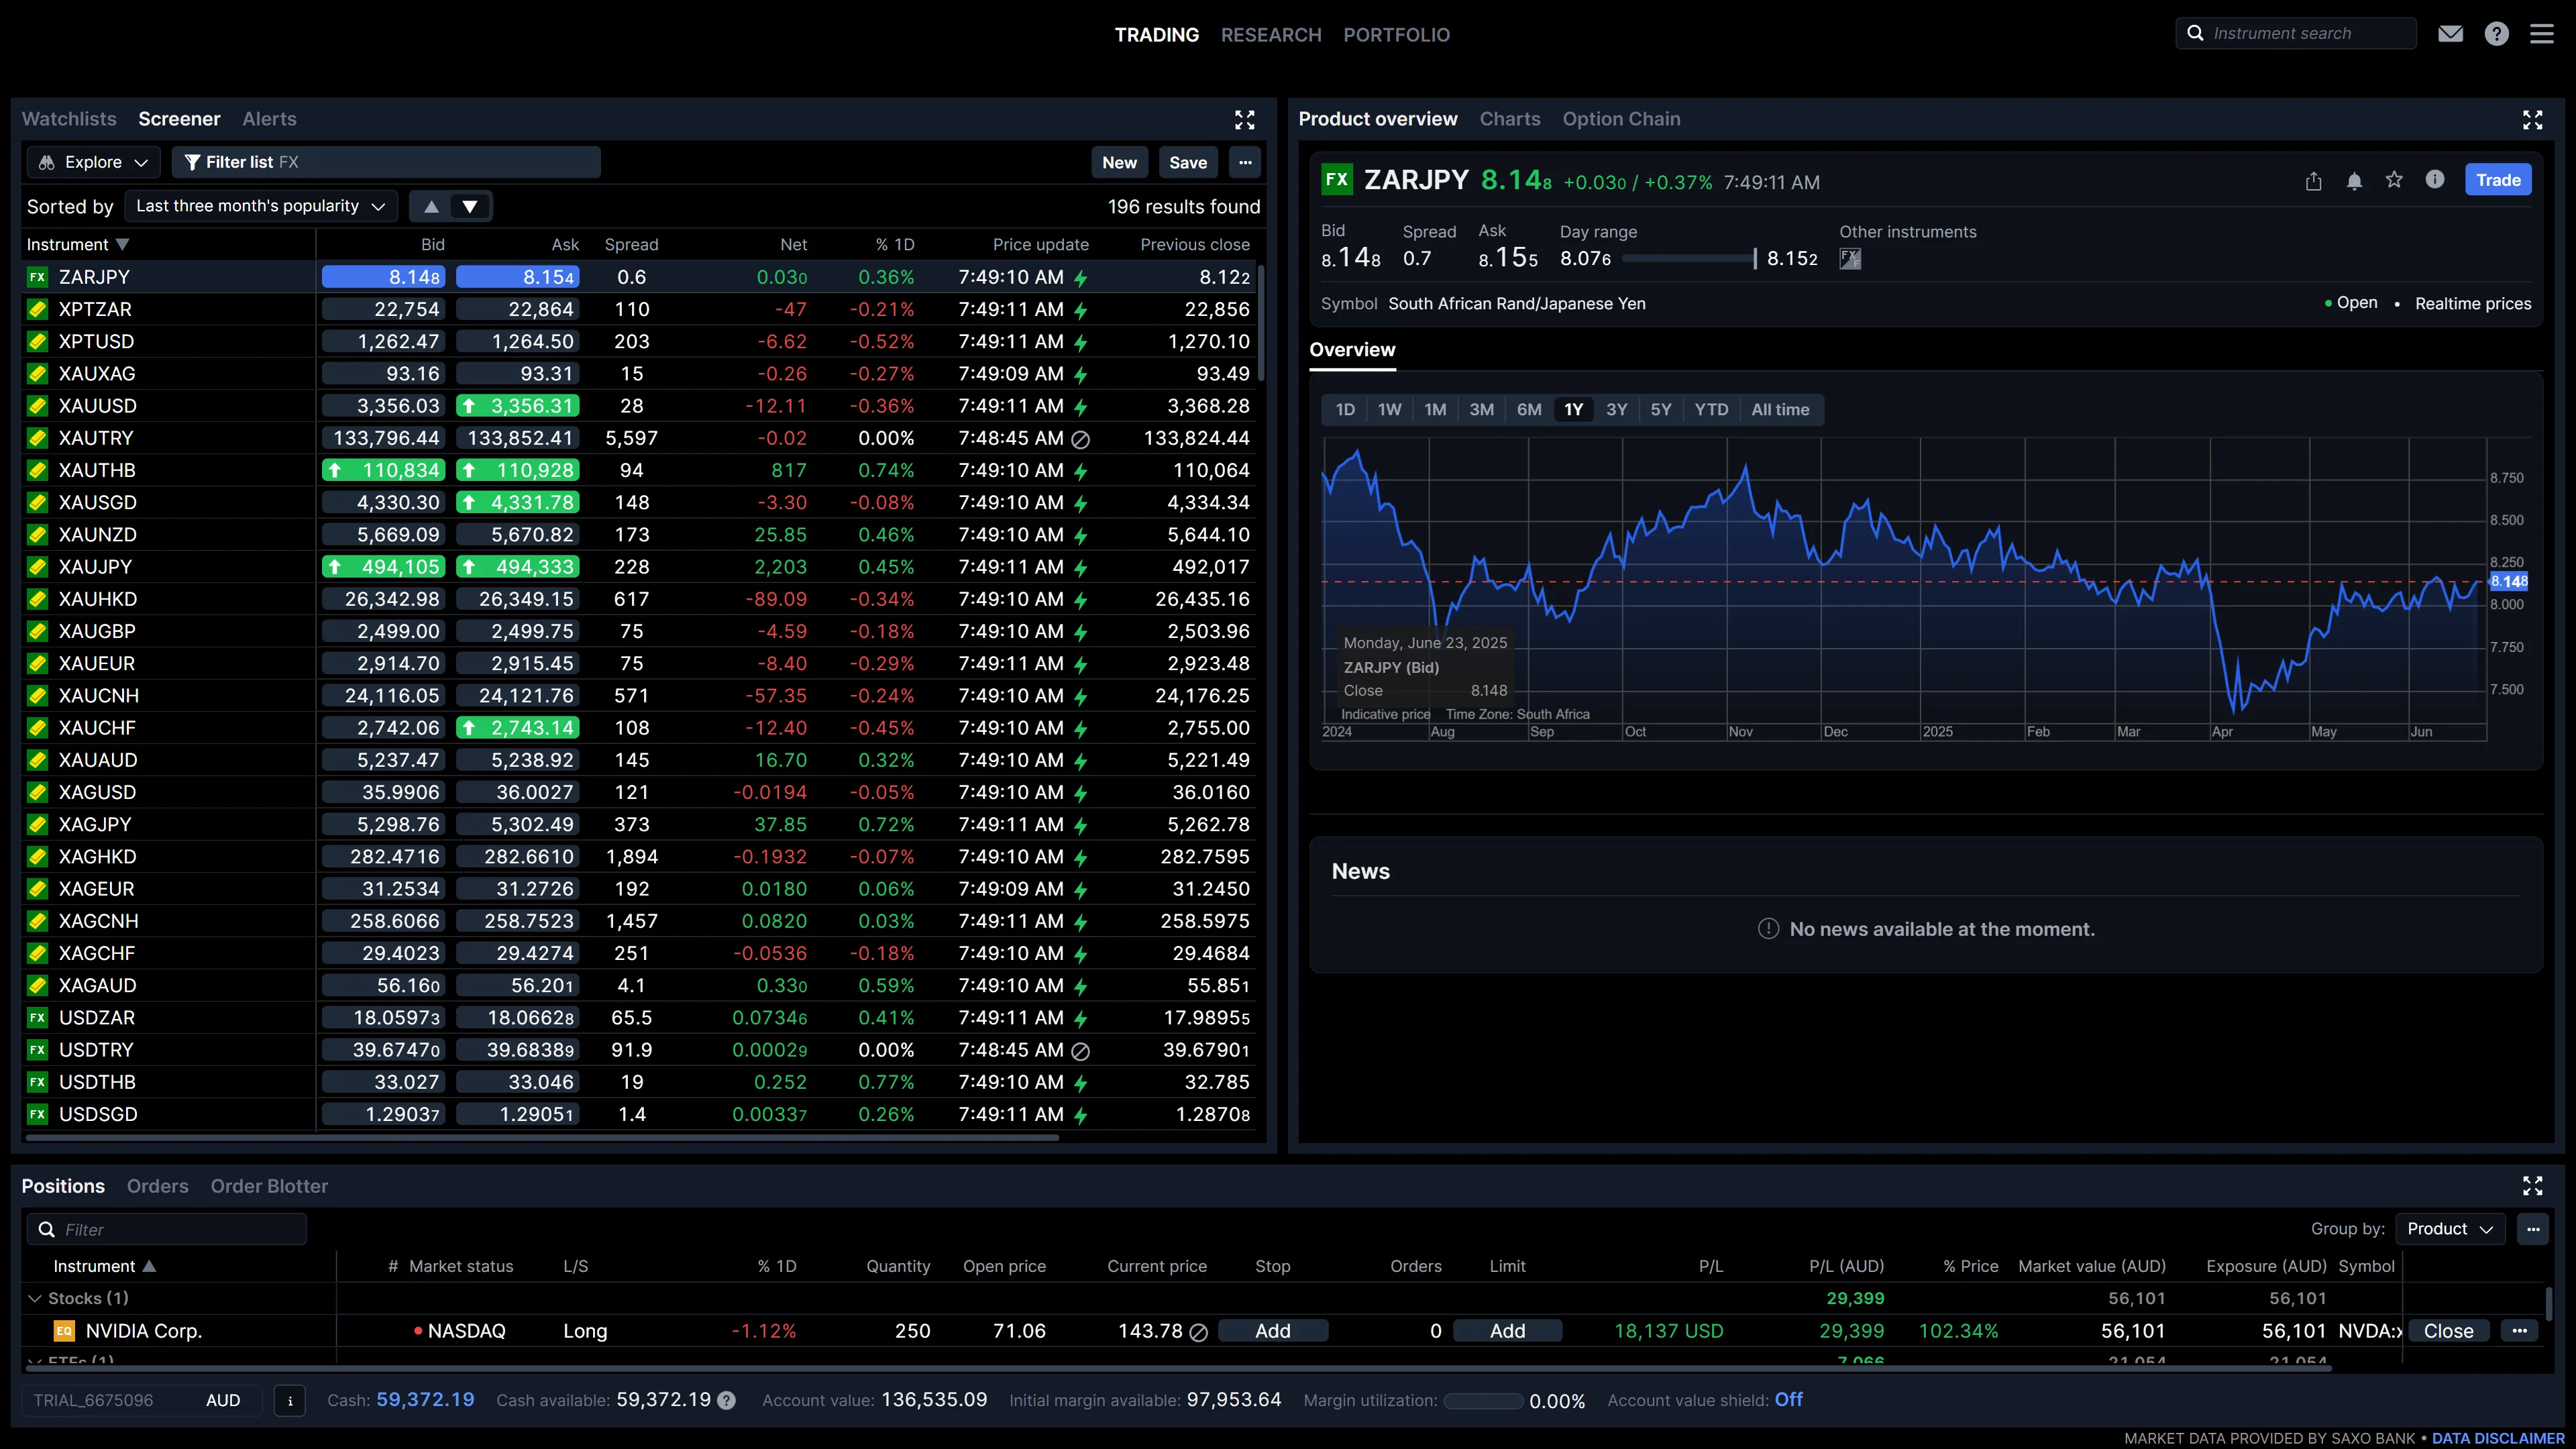Screen dimensions: 2576x1449
Task: Sort positions by Instrument column
Action: (x=104, y=1267)
